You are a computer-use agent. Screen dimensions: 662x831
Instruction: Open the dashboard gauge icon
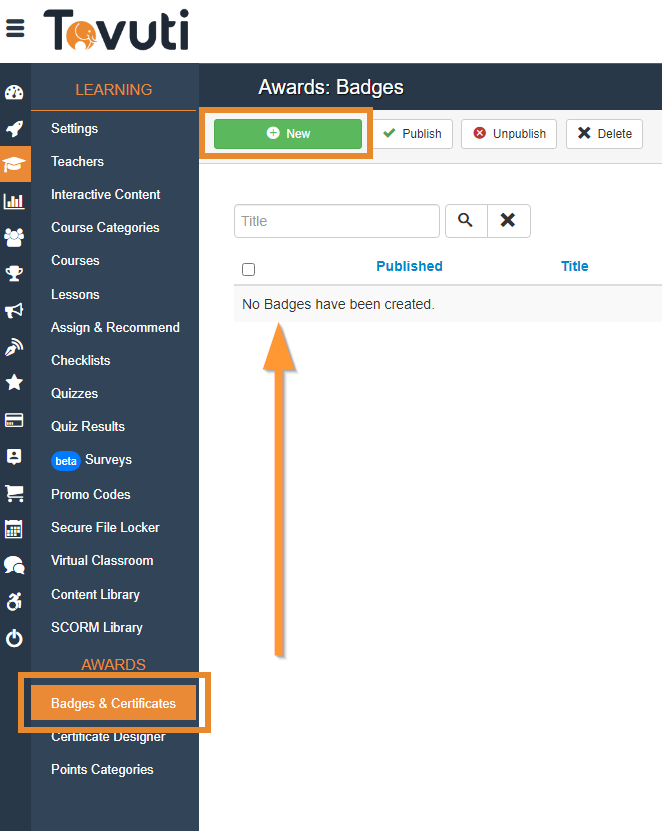tap(14, 93)
